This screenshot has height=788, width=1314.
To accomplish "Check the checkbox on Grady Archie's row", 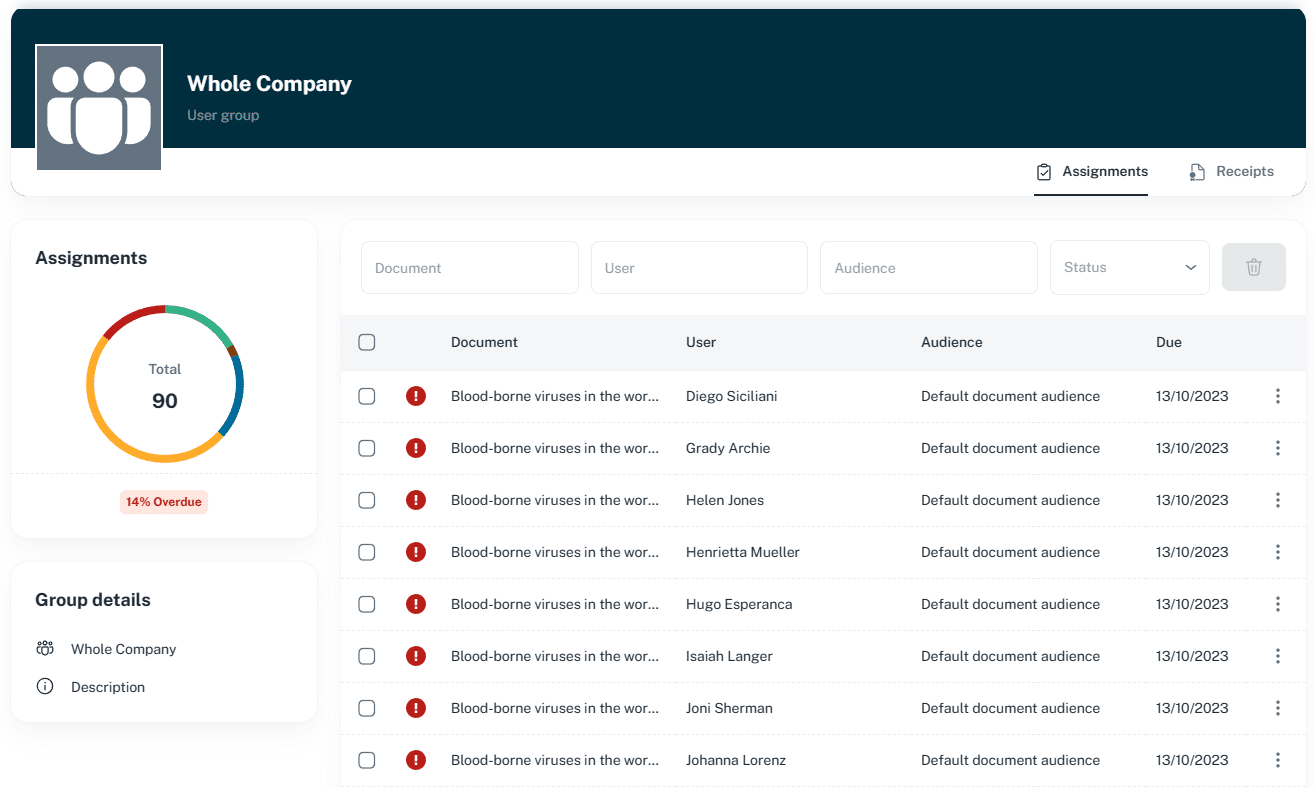I will (x=366, y=448).
